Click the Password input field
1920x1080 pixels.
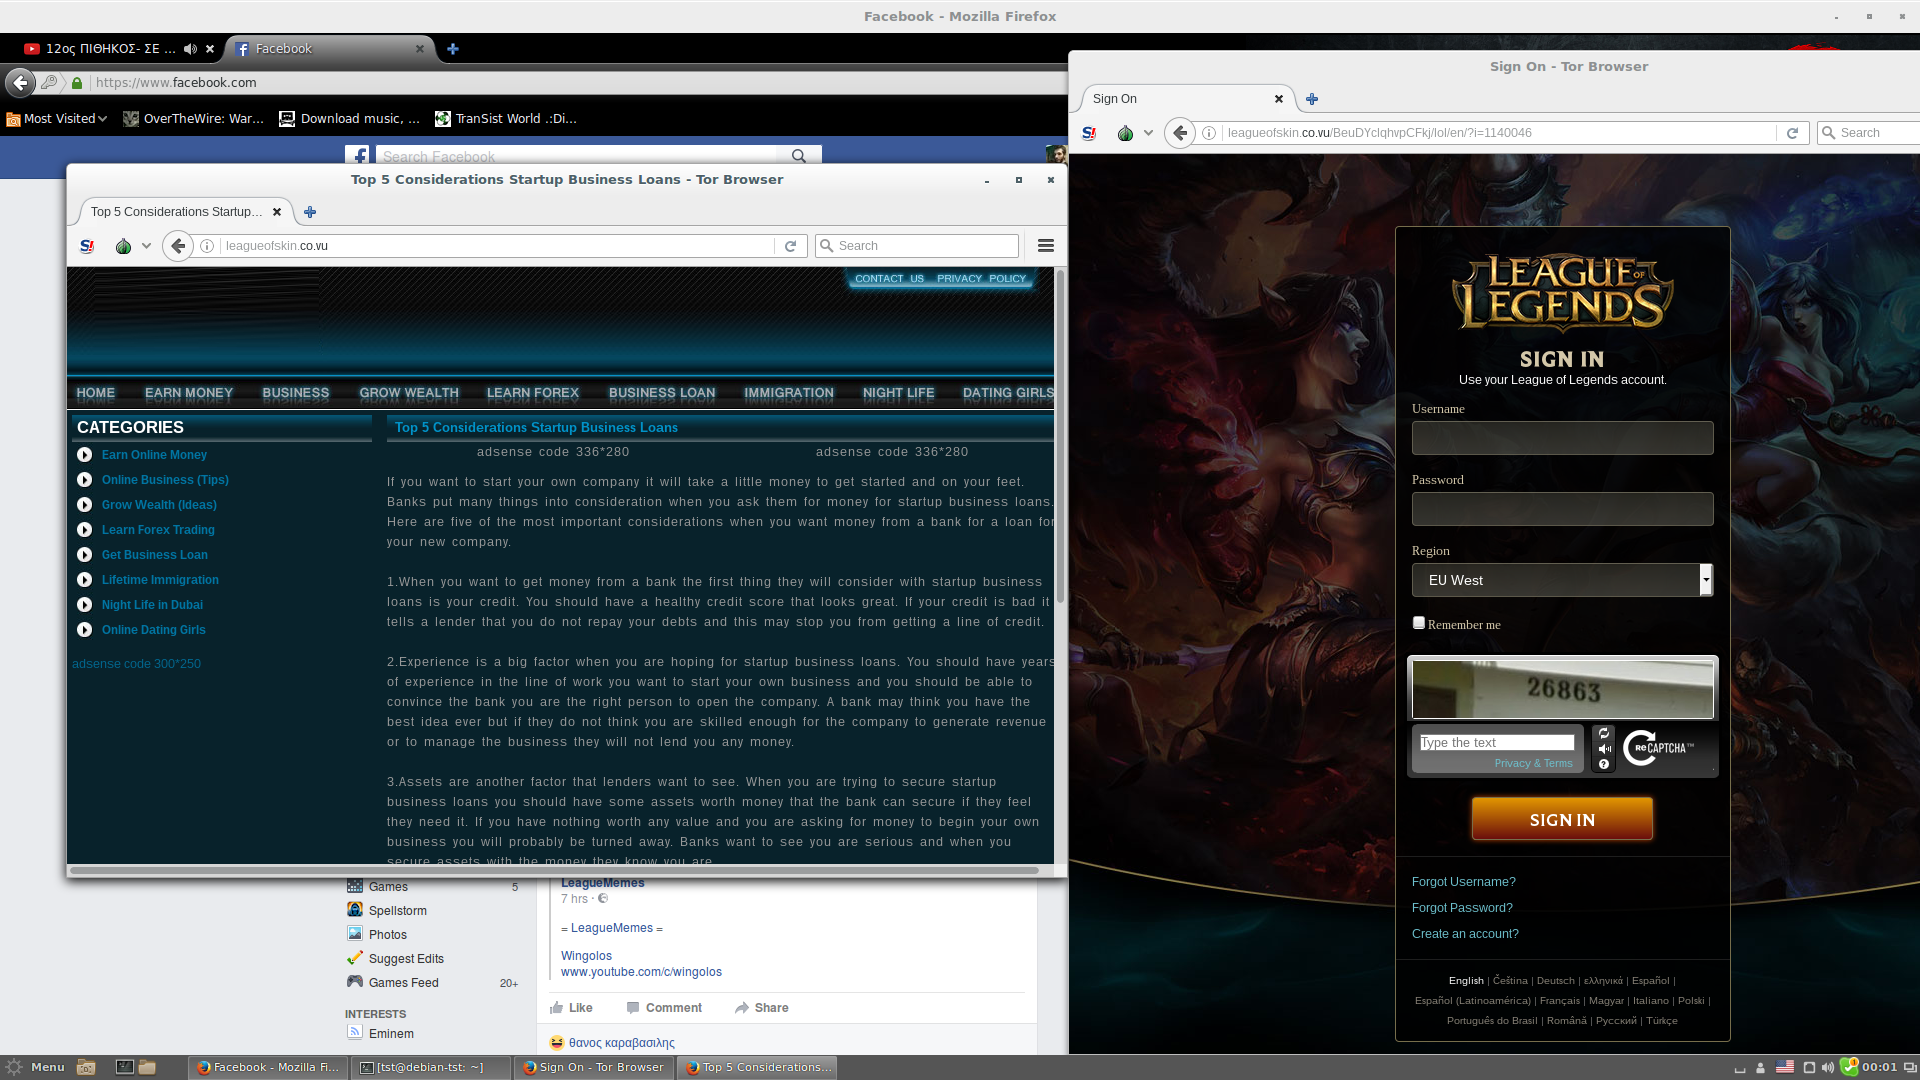tap(1562, 509)
